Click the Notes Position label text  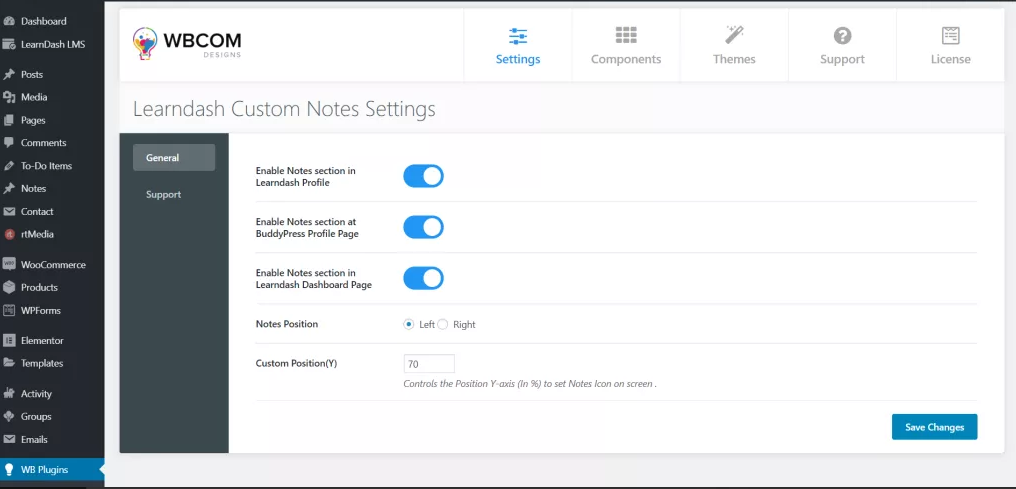[x=287, y=324]
